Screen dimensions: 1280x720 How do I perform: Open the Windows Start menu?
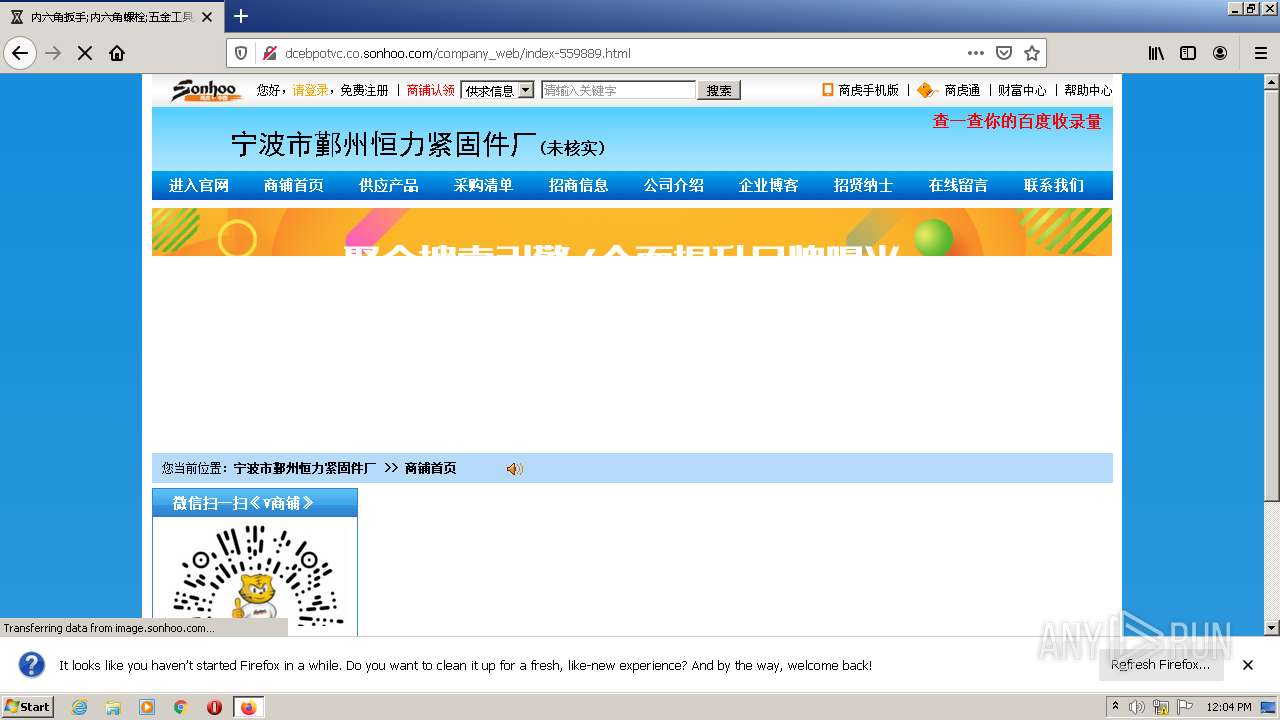[28, 707]
